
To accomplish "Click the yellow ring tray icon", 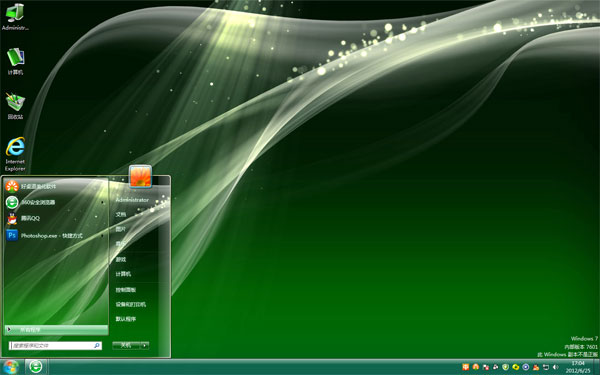I will [x=516, y=367].
